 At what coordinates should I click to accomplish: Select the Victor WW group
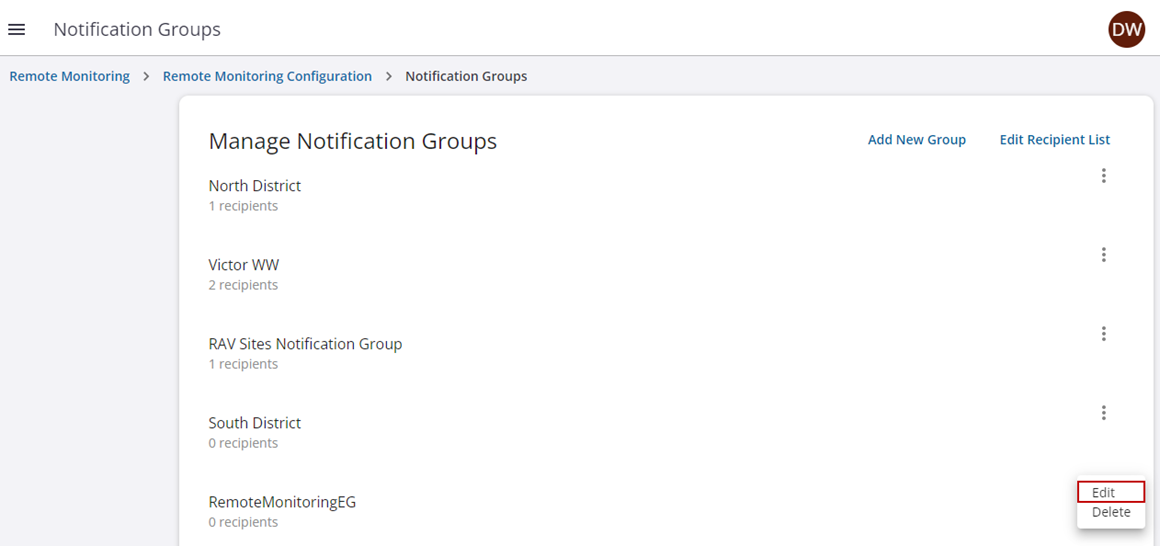tap(243, 265)
